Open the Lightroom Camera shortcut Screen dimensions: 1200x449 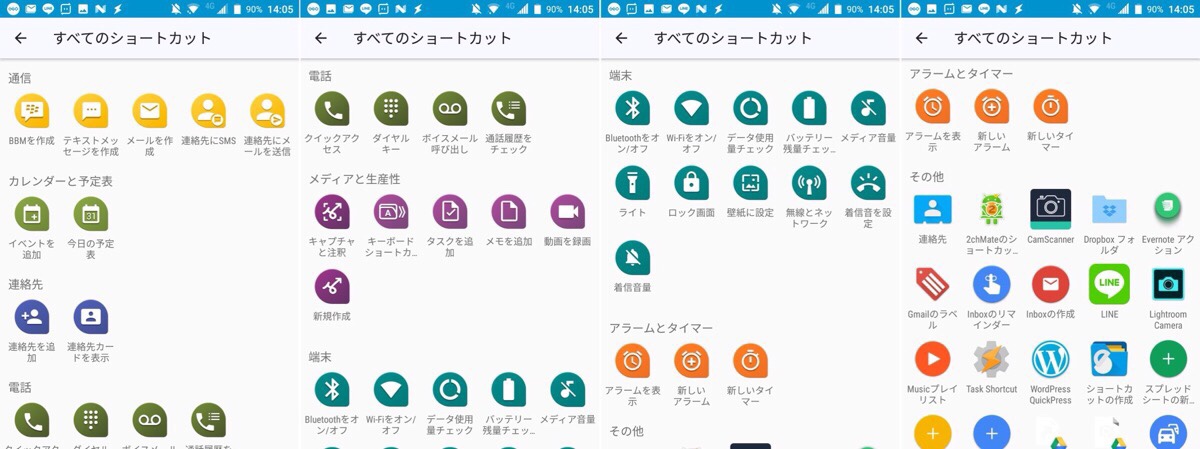pyautogui.click(x=1168, y=284)
